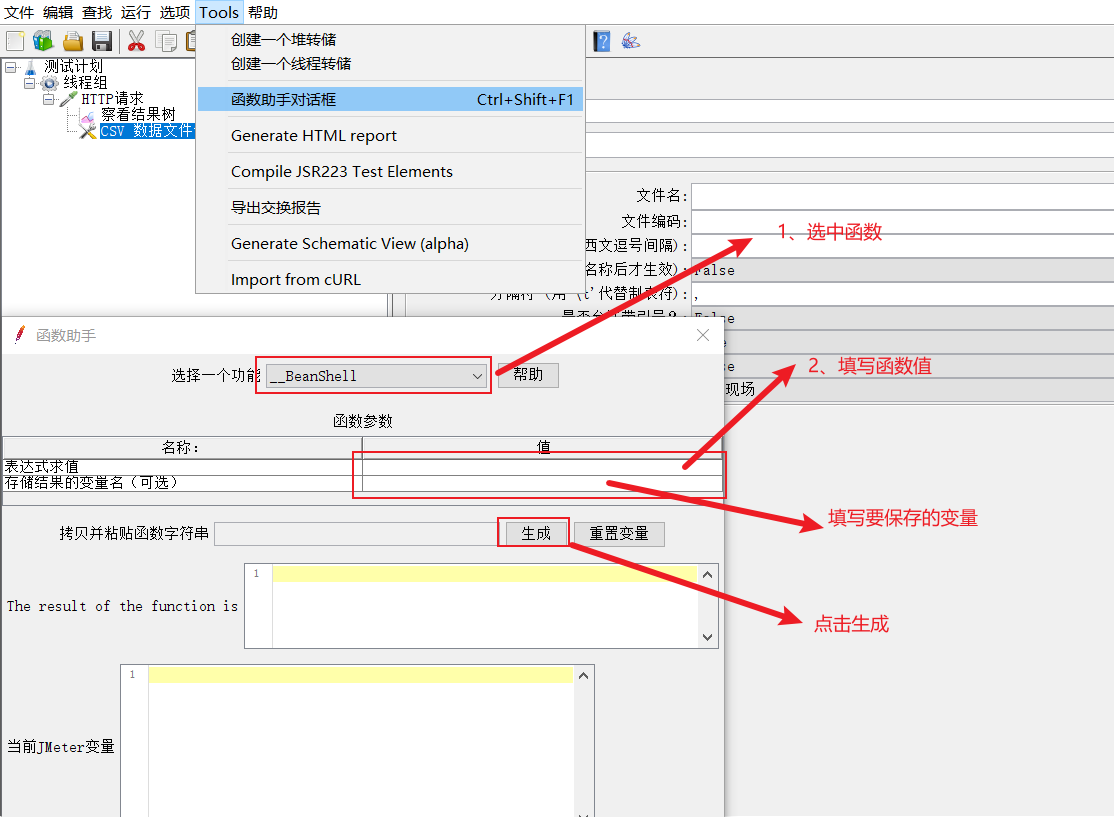Image resolution: width=1114 pixels, height=817 pixels.
Task: Click the 表达式求值 value cell
Action: [540, 467]
